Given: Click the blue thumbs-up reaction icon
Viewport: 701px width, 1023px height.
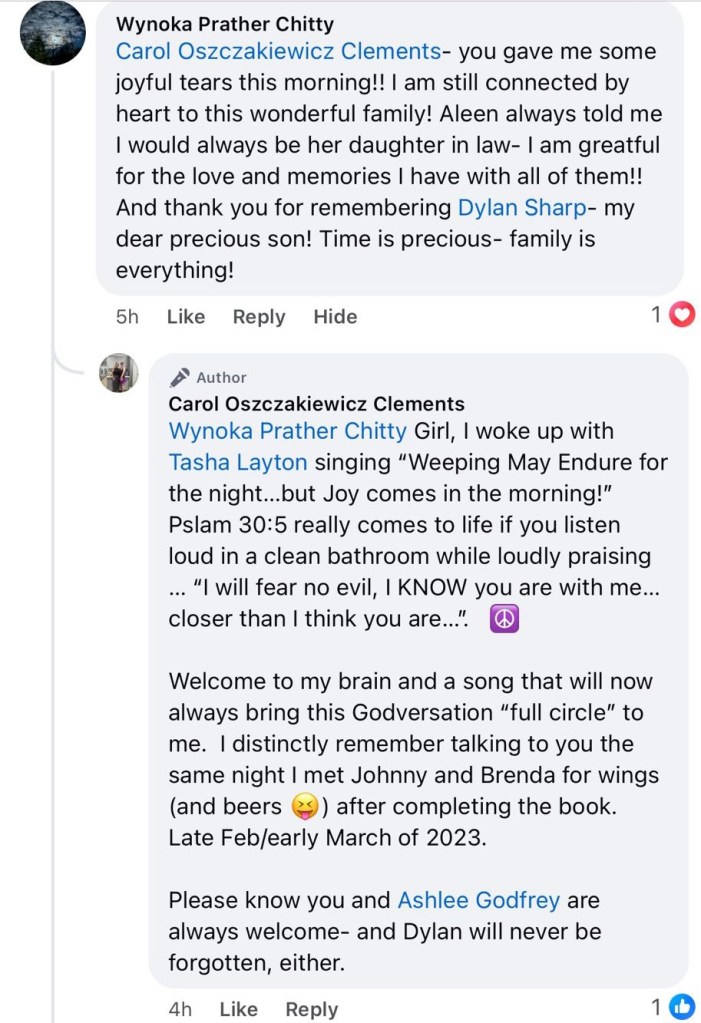Looking at the screenshot, I should pos(683,1006).
